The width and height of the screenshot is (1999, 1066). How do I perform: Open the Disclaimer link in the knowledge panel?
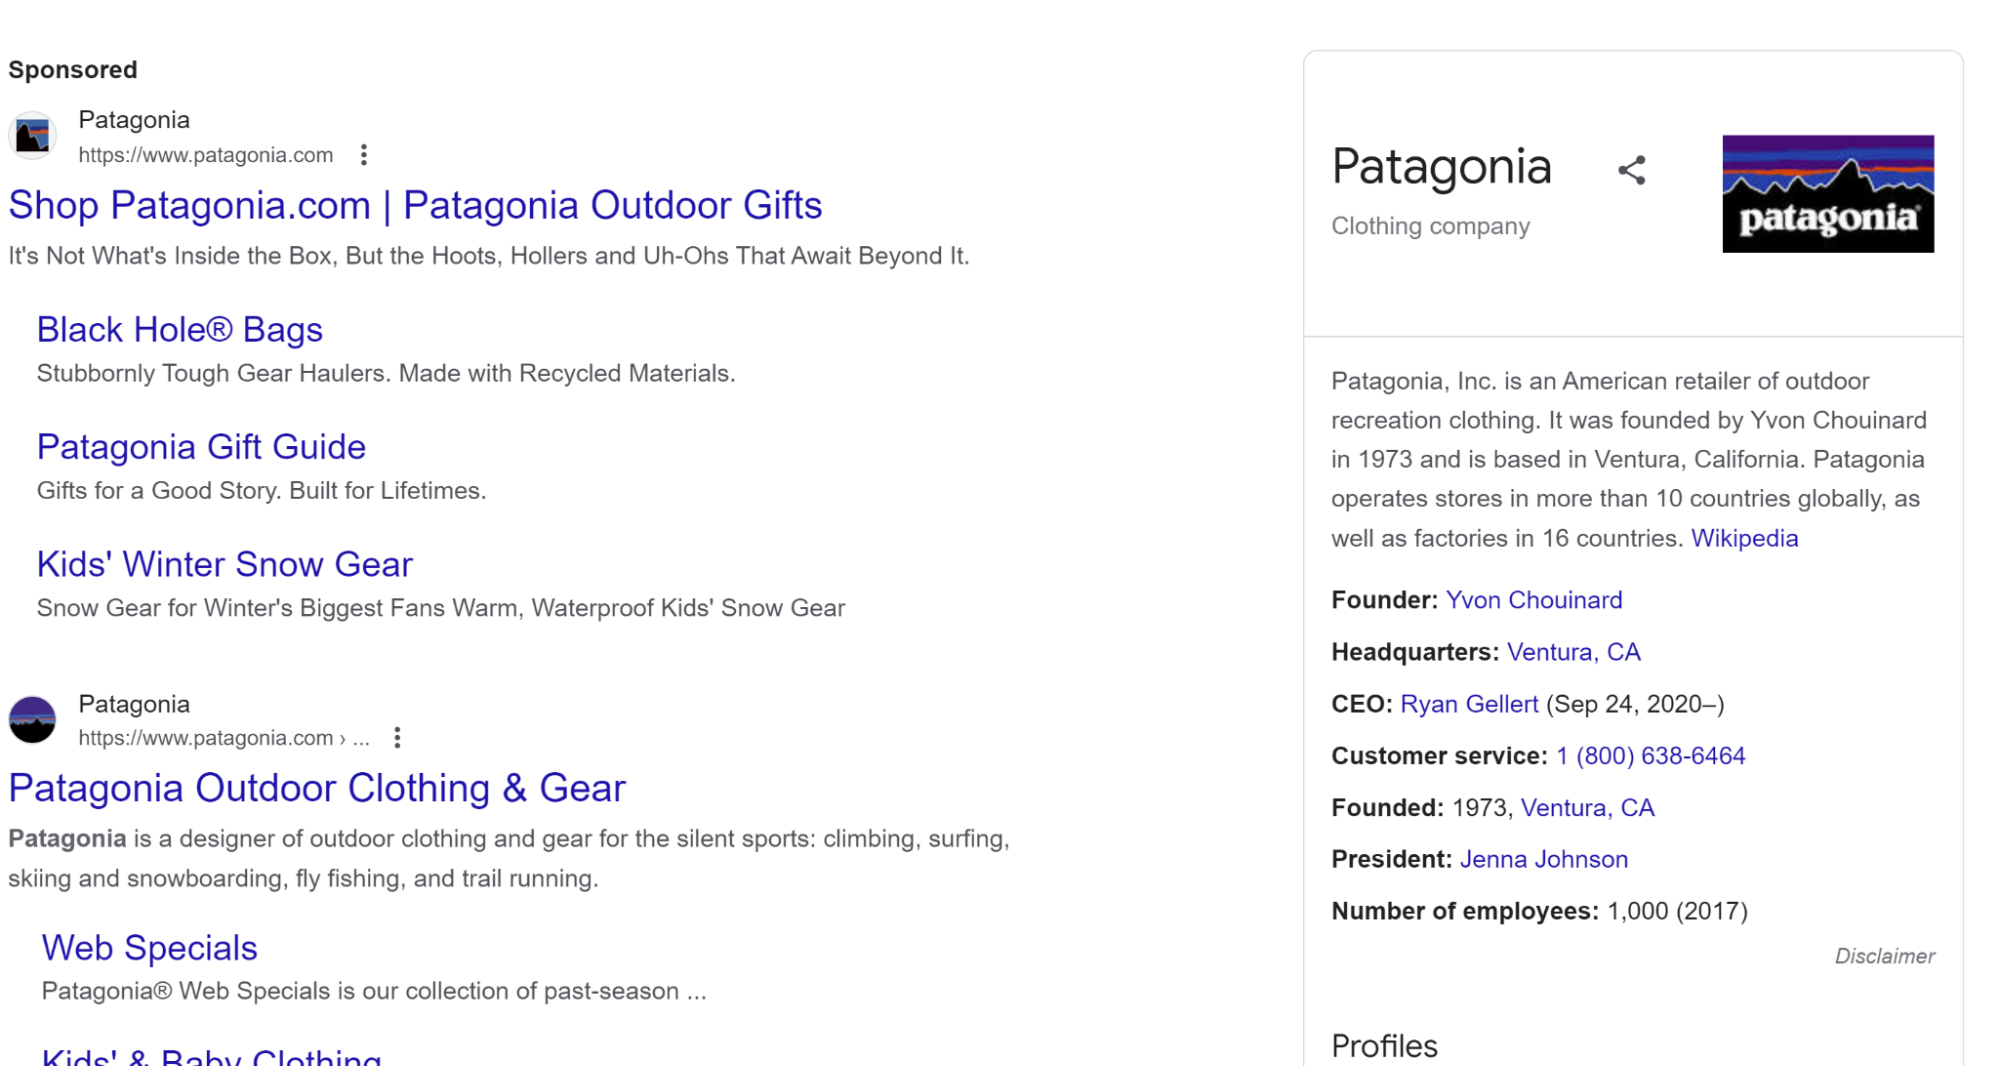click(x=1885, y=956)
